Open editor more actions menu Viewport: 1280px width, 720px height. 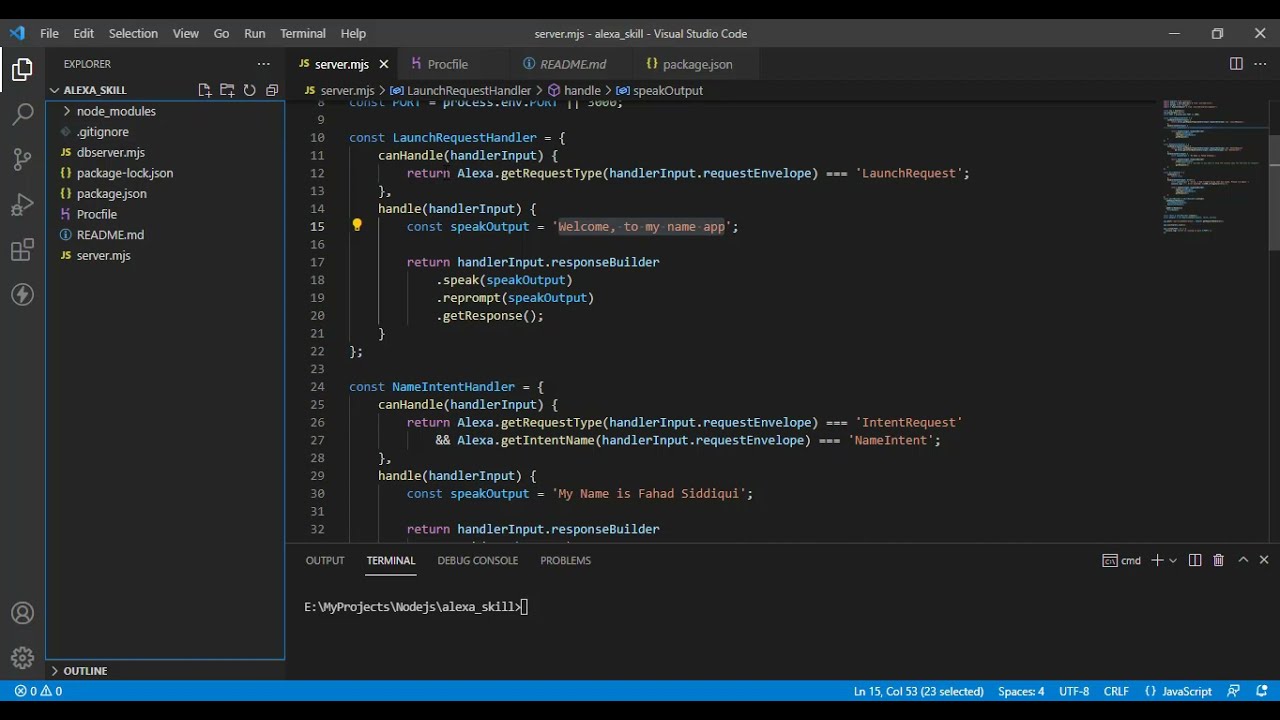tap(1260, 64)
